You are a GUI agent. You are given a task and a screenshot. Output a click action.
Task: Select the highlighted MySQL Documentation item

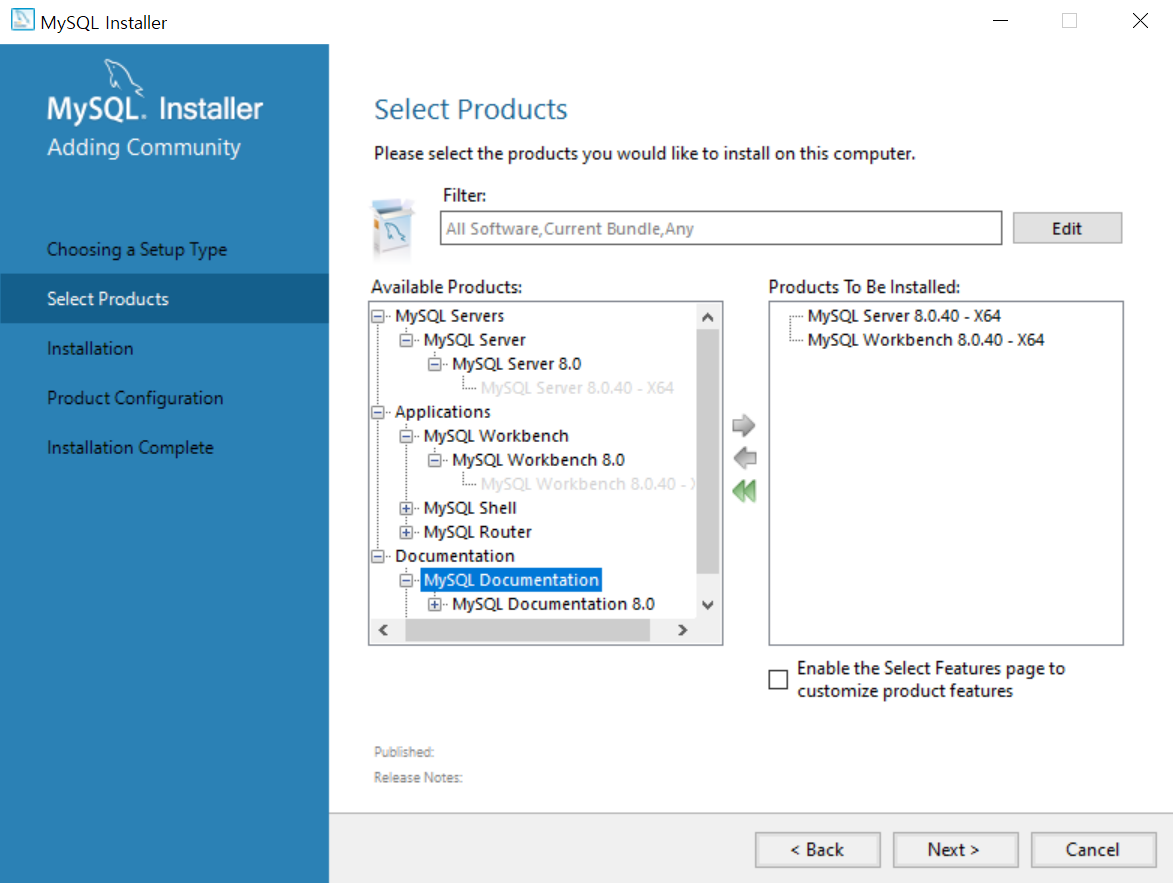tap(511, 580)
